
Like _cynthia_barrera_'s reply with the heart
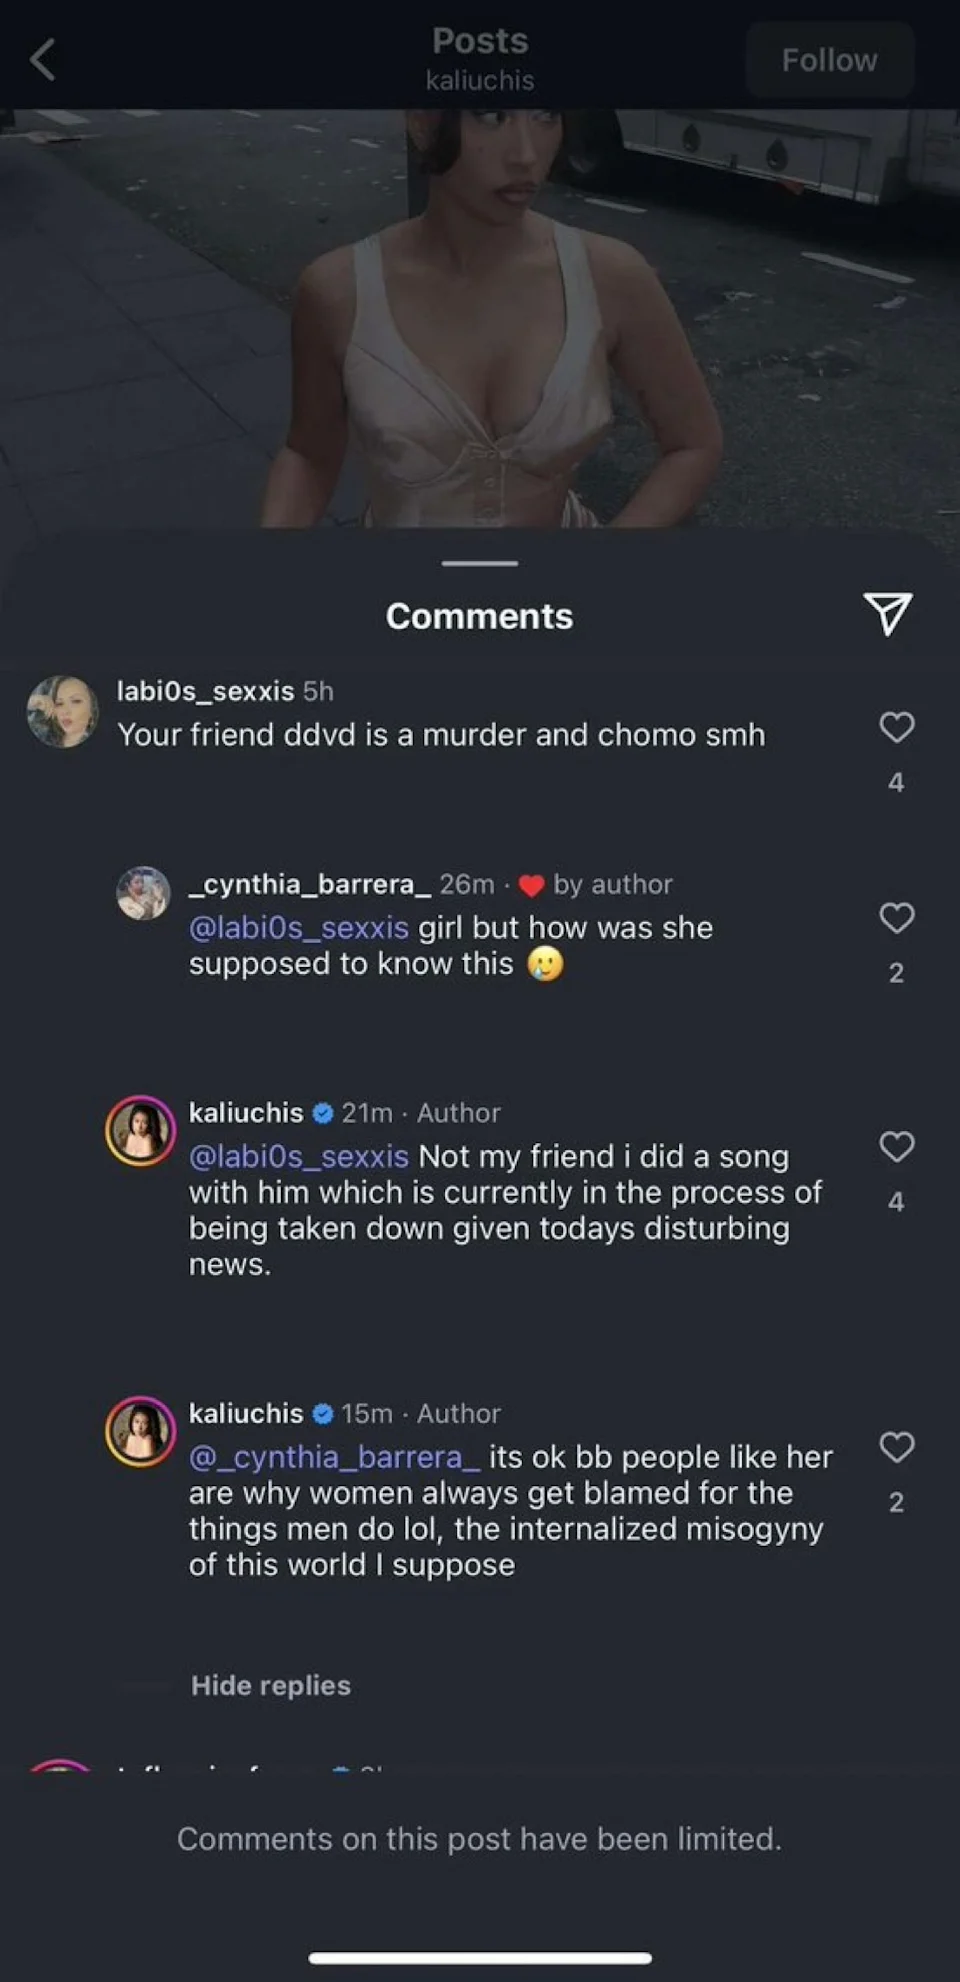click(x=896, y=917)
